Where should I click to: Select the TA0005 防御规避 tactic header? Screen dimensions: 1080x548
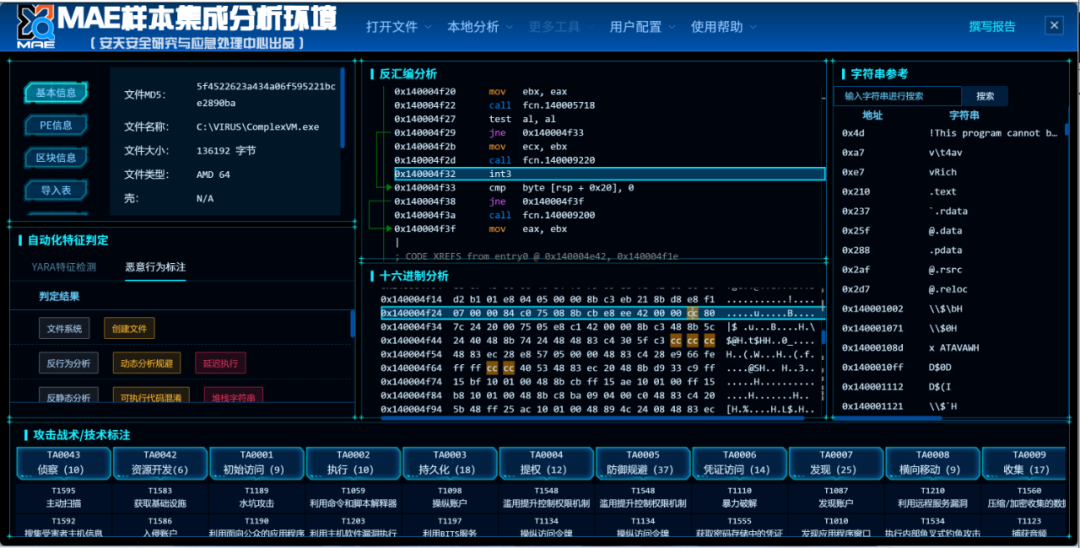(x=642, y=463)
